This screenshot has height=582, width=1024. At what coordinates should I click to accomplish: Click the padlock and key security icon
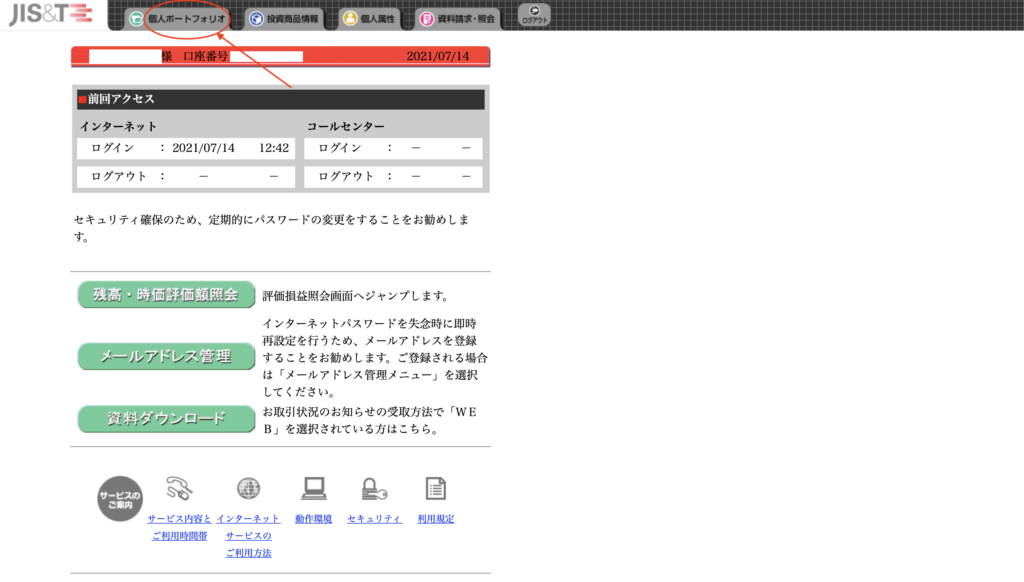[x=374, y=488]
